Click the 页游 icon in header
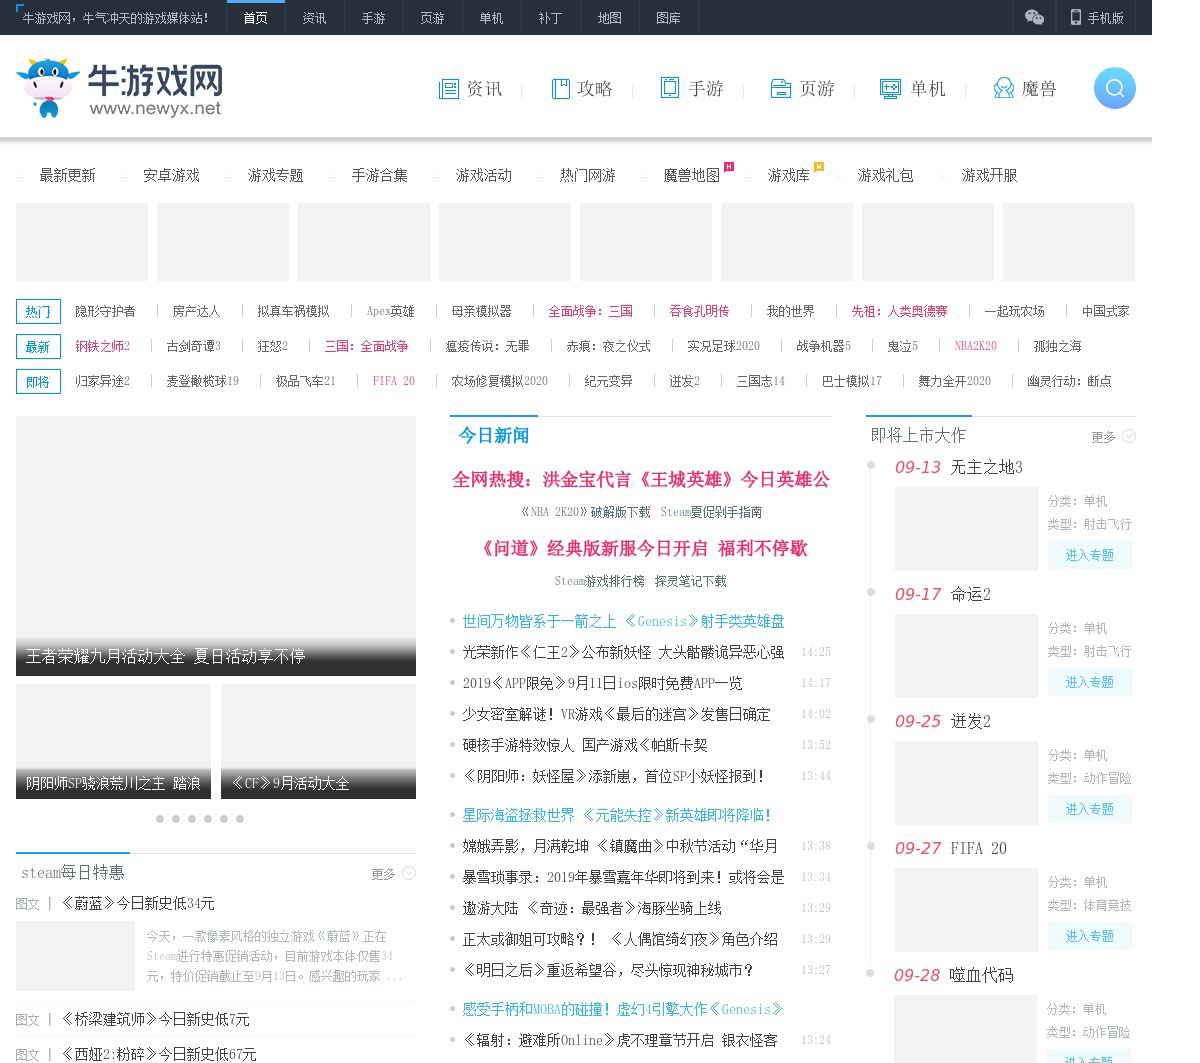Image resolution: width=1200 pixels, height=1063 pixels. tap(781, 89)
